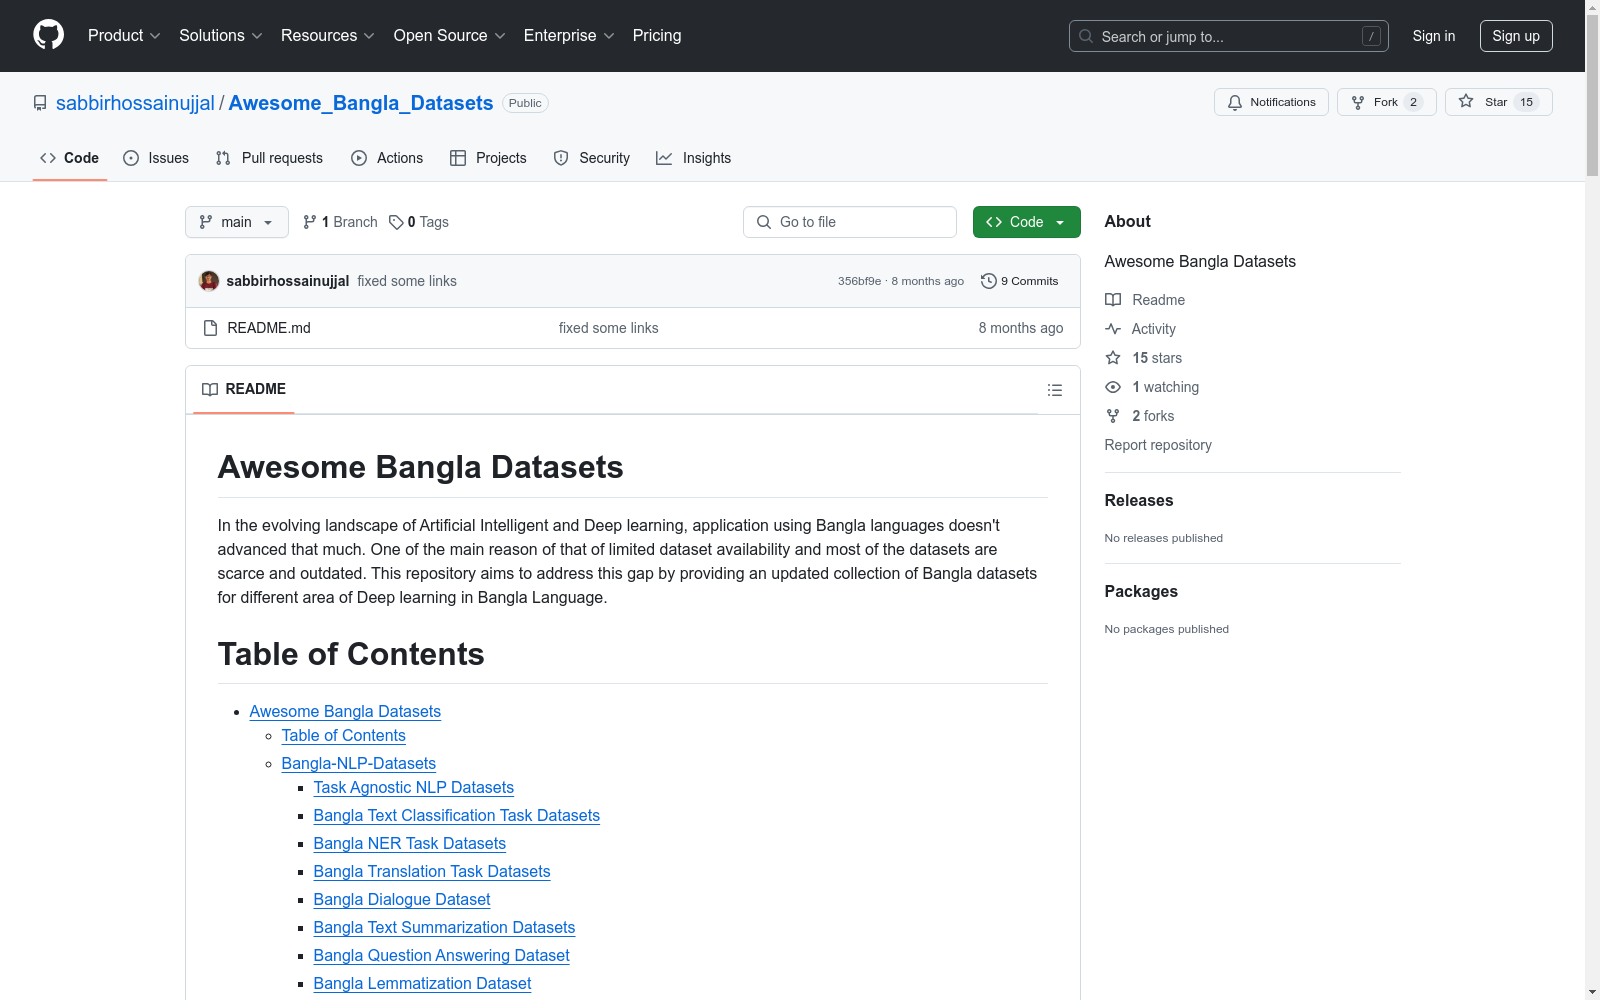Viewport: 1600px width, 1000px height.
Task: Open the Issues tab
Action: point(156,158)
